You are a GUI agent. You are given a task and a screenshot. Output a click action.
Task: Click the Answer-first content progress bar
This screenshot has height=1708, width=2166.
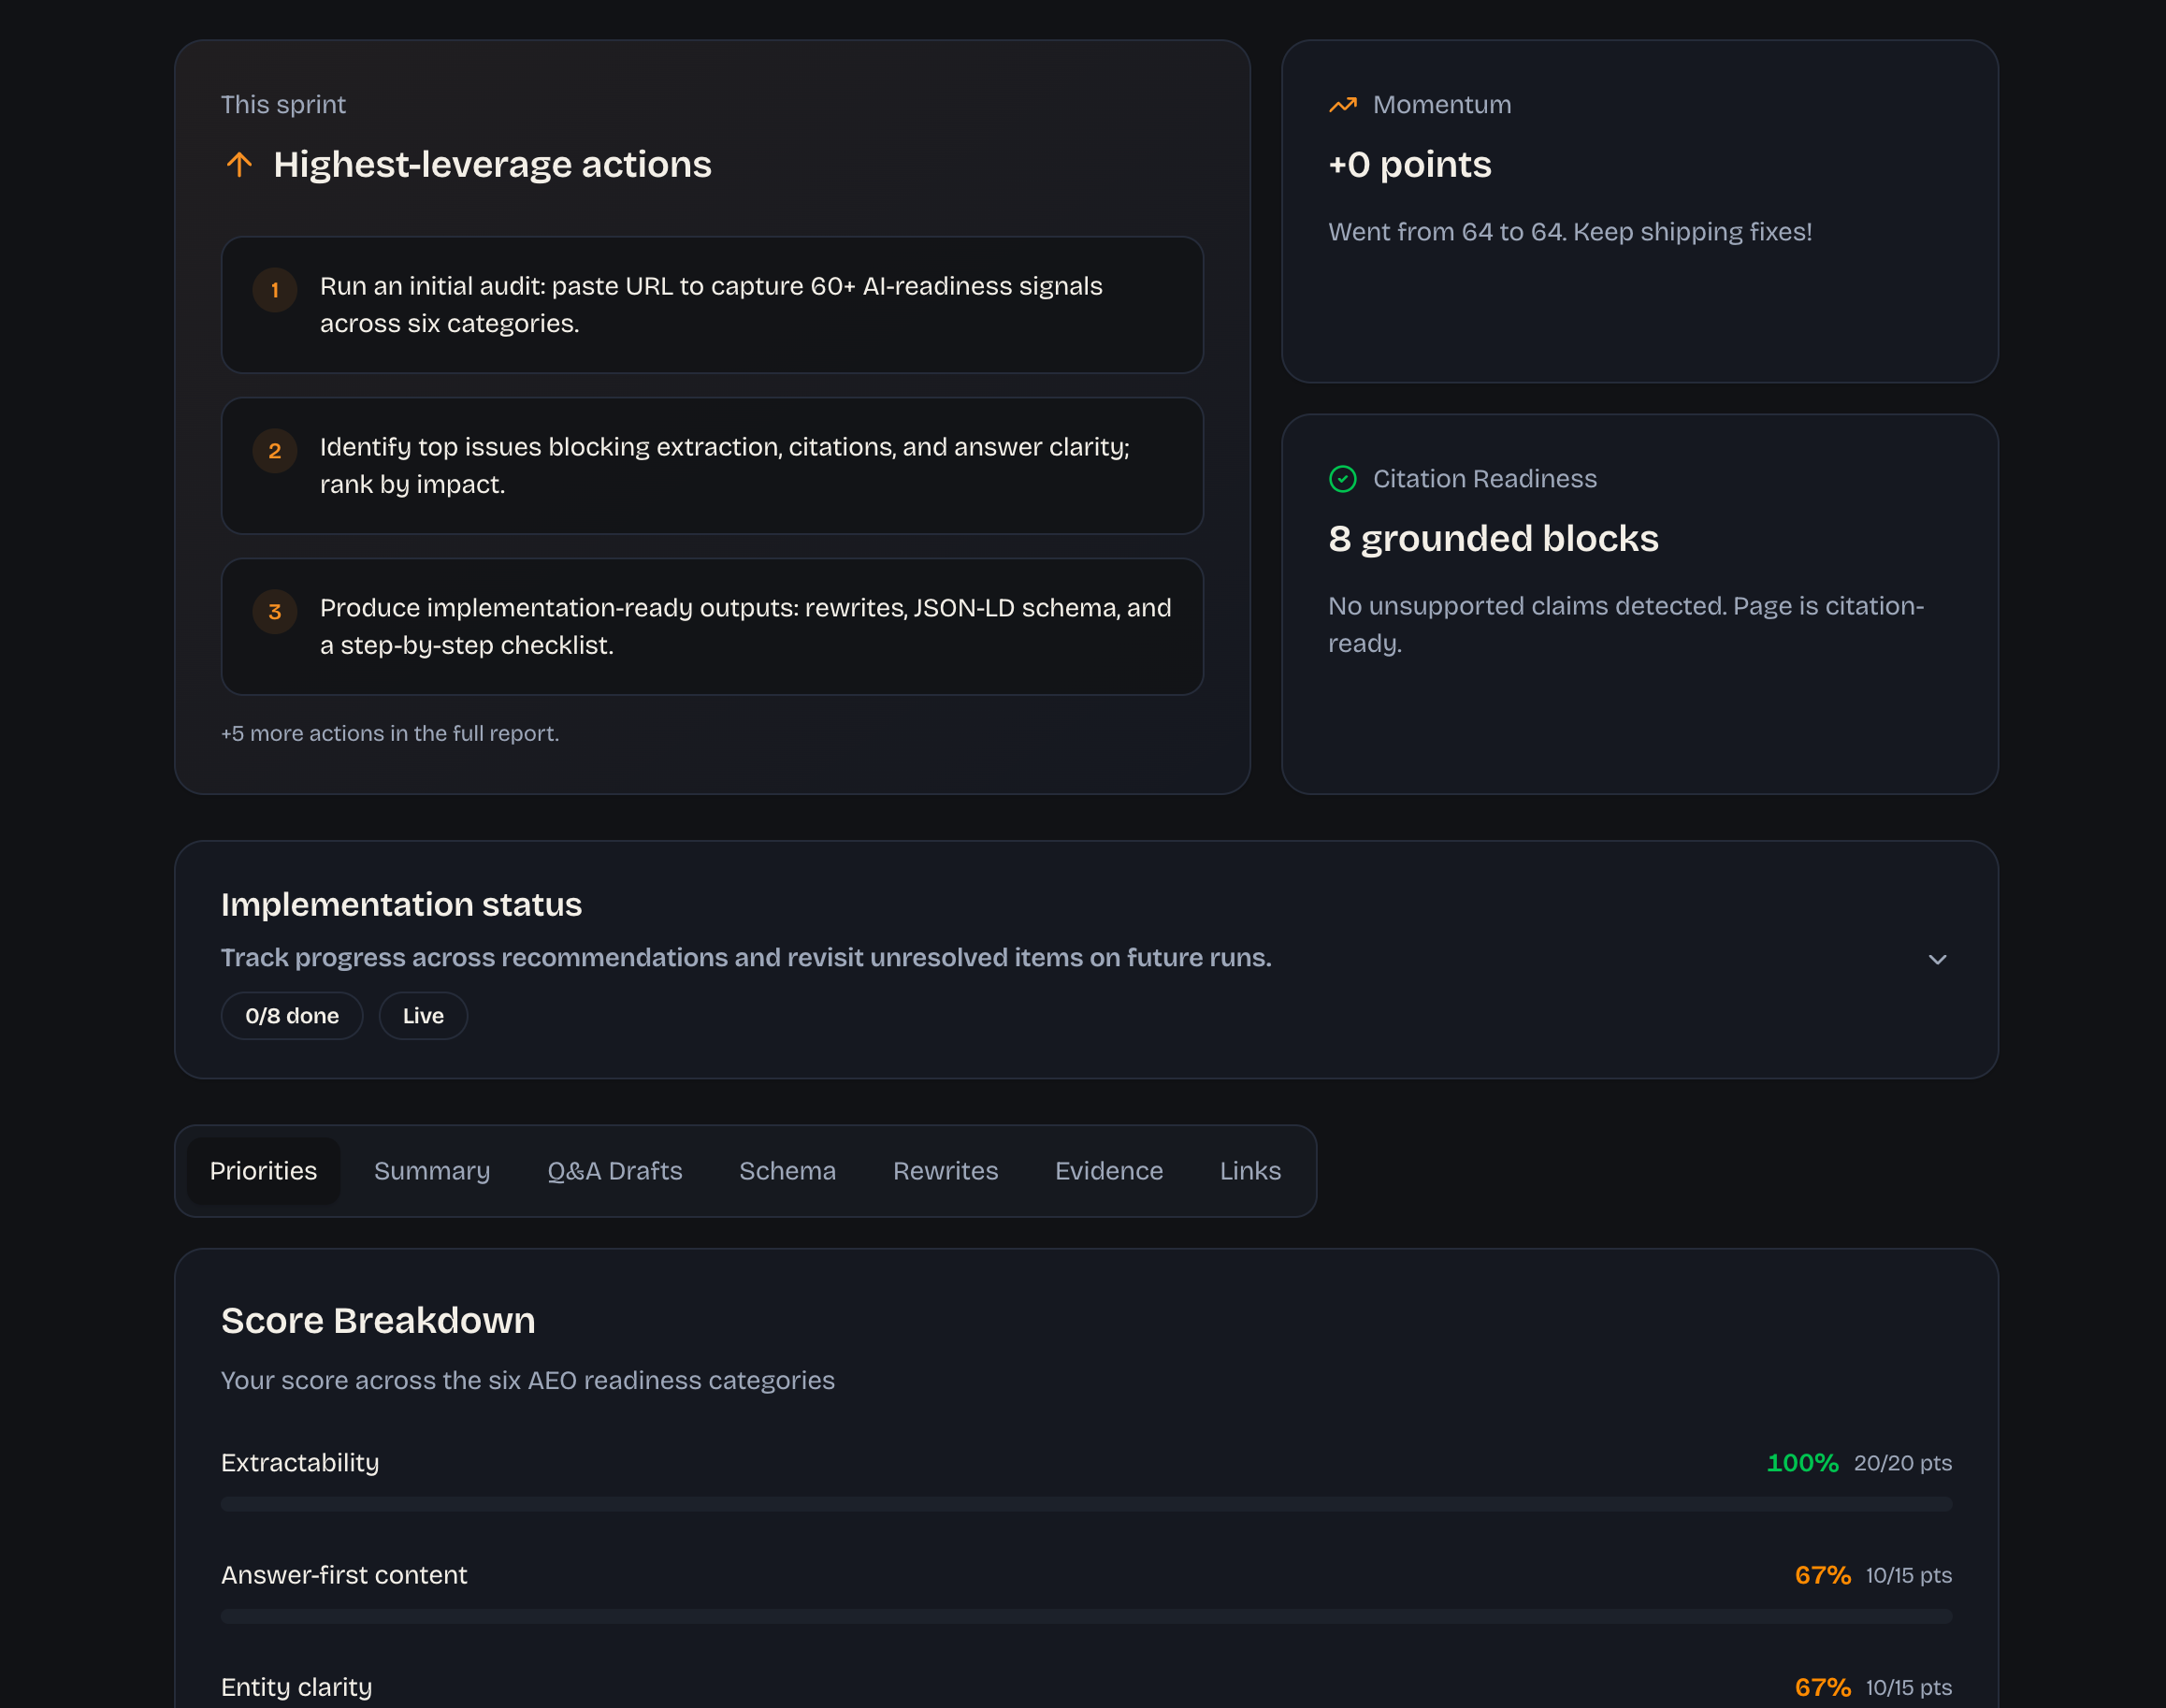(x=1085, y=1616)
